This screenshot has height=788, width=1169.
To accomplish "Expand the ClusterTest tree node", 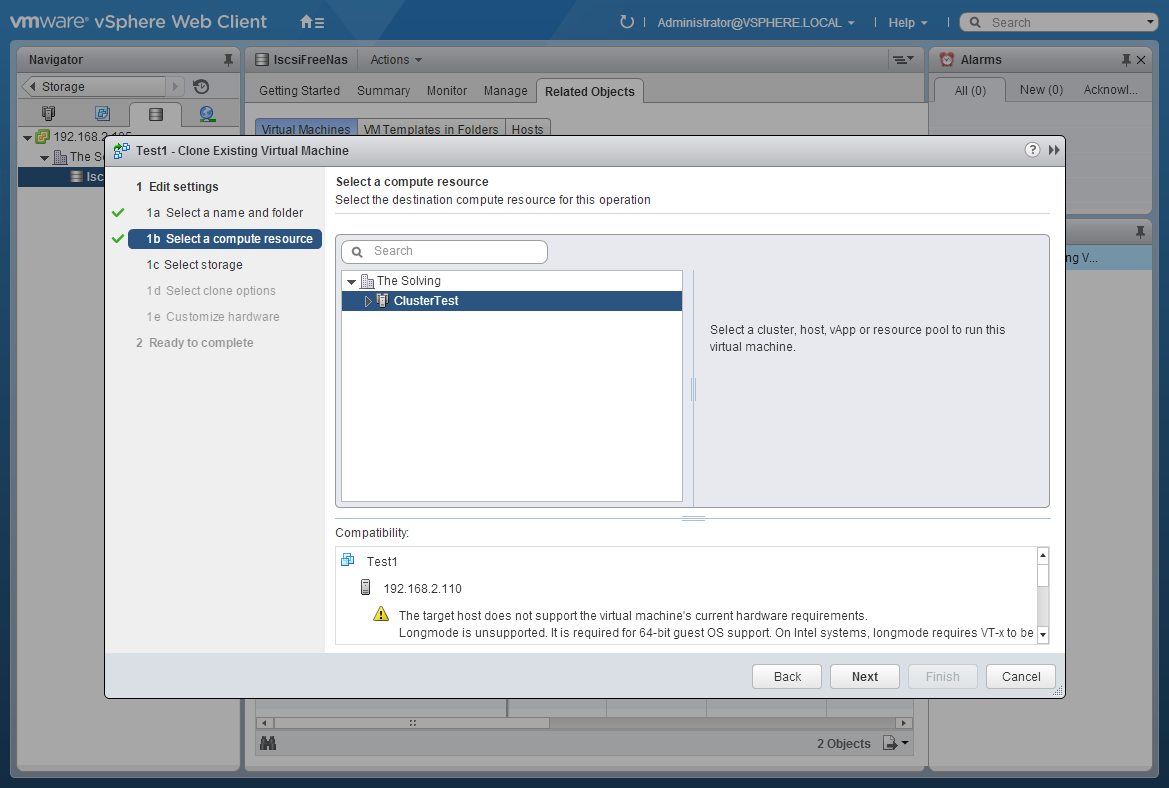I will pos(368,301).
